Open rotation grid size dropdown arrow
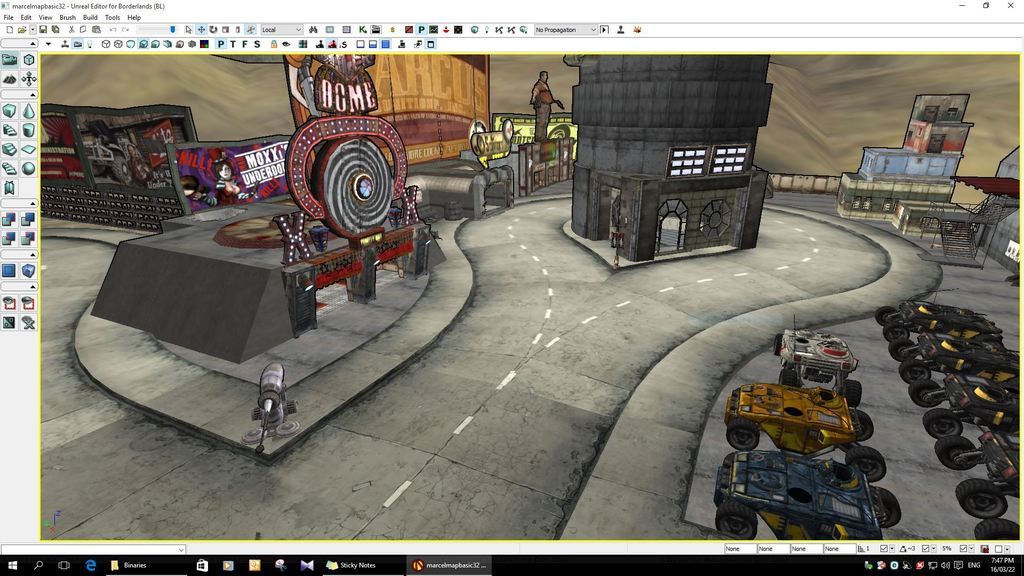This screenshot has width=1024, height=576. point(933,549)
